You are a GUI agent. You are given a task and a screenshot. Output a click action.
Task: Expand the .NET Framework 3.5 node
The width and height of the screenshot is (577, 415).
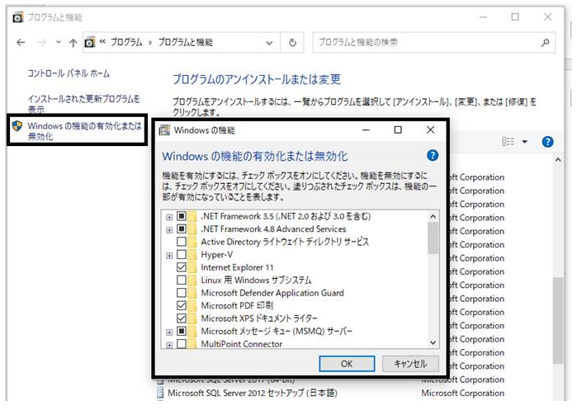[x=169, y=217]
